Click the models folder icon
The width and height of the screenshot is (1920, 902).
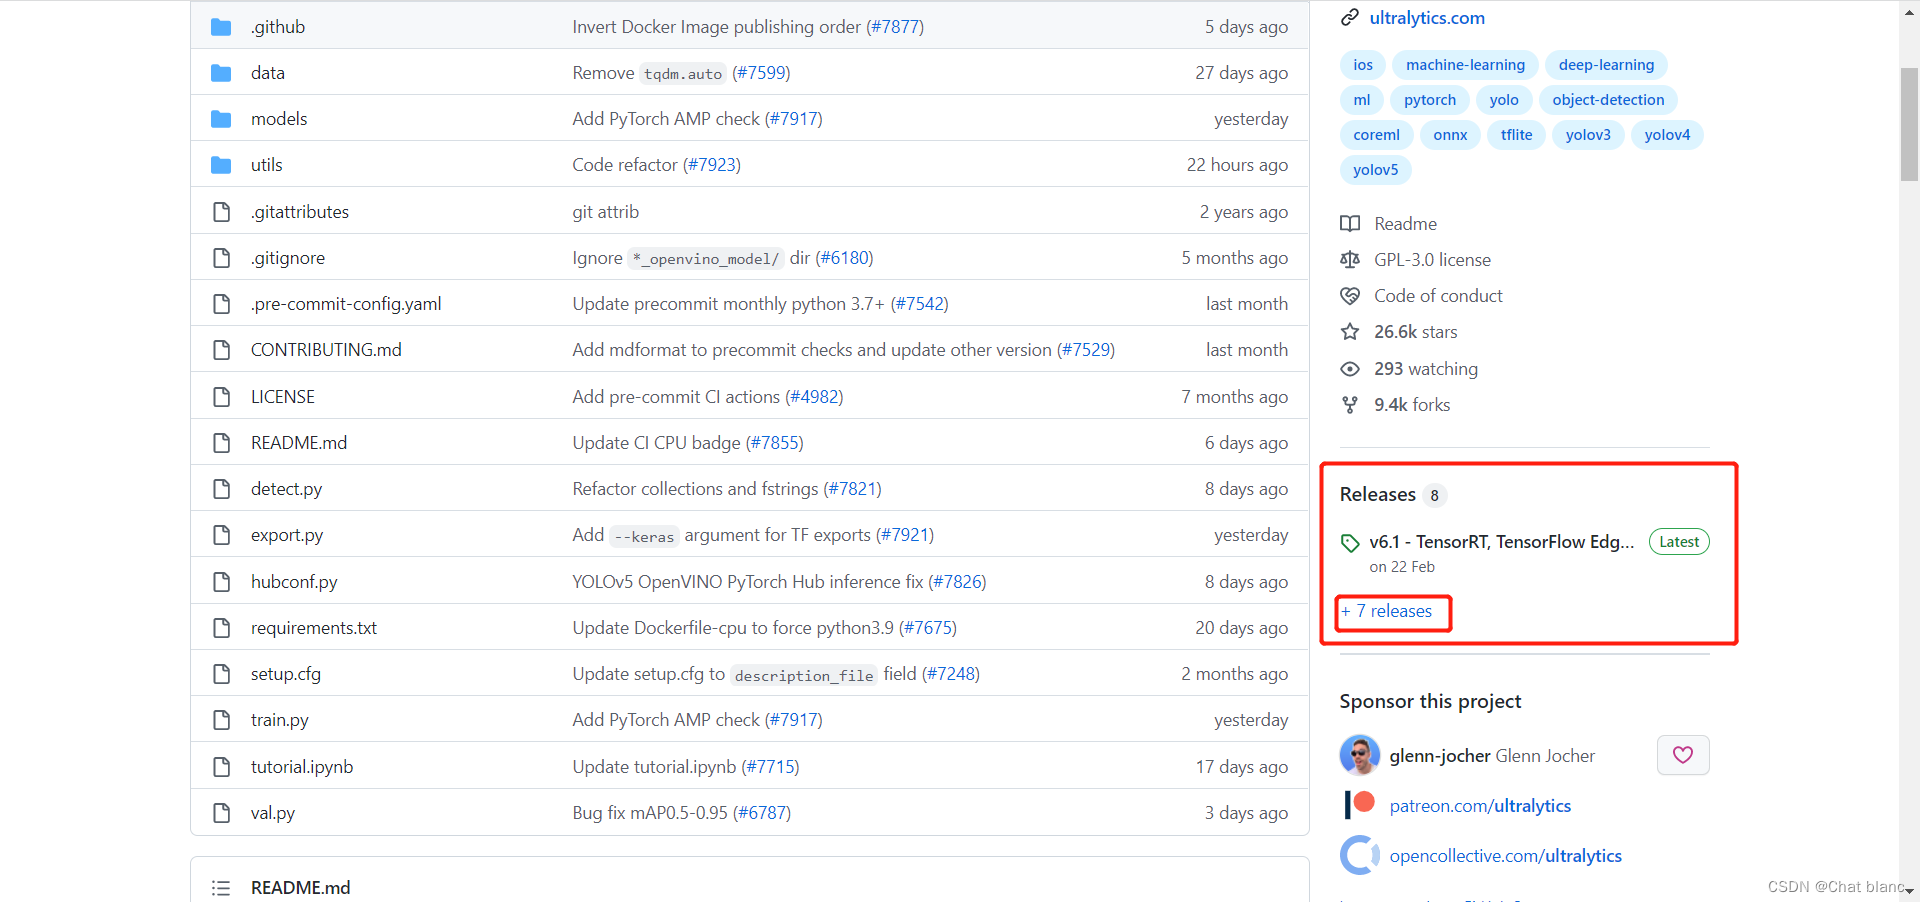tap(221, 119)
